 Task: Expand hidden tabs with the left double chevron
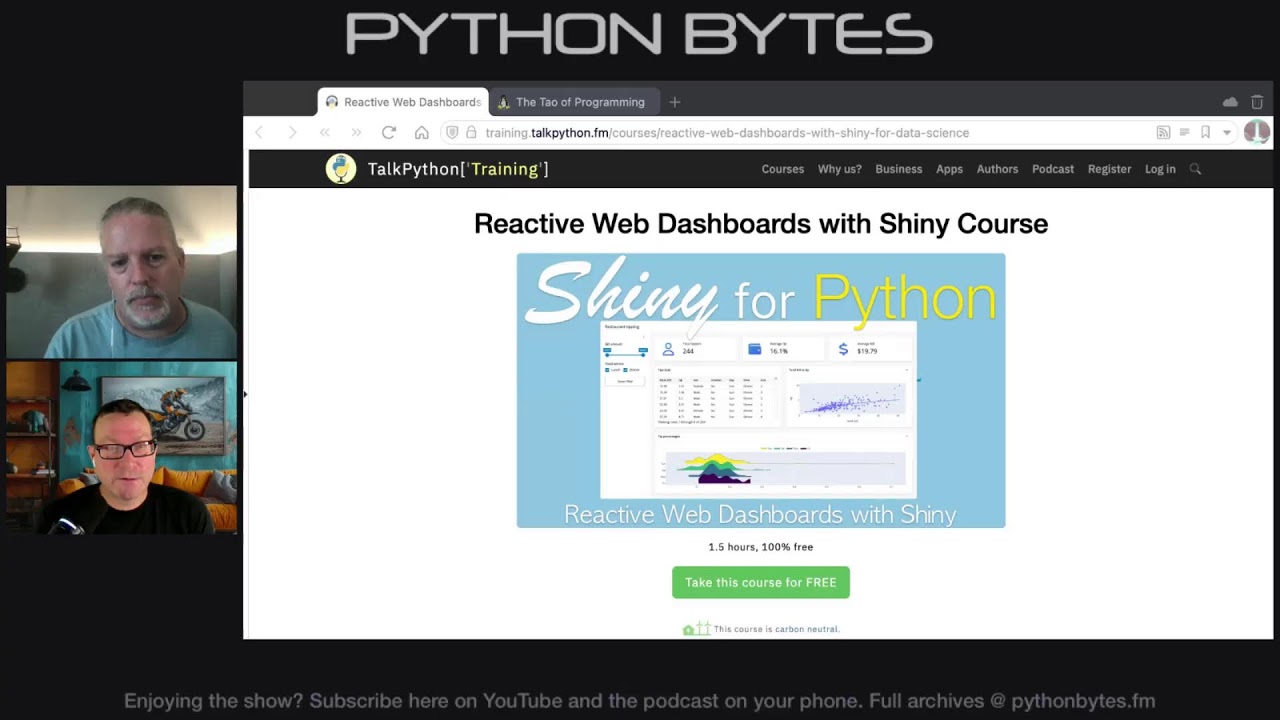point(324,132)
